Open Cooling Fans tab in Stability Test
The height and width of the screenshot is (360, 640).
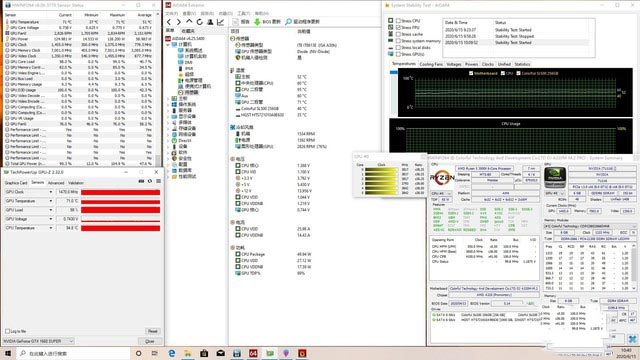click(431, 64)
